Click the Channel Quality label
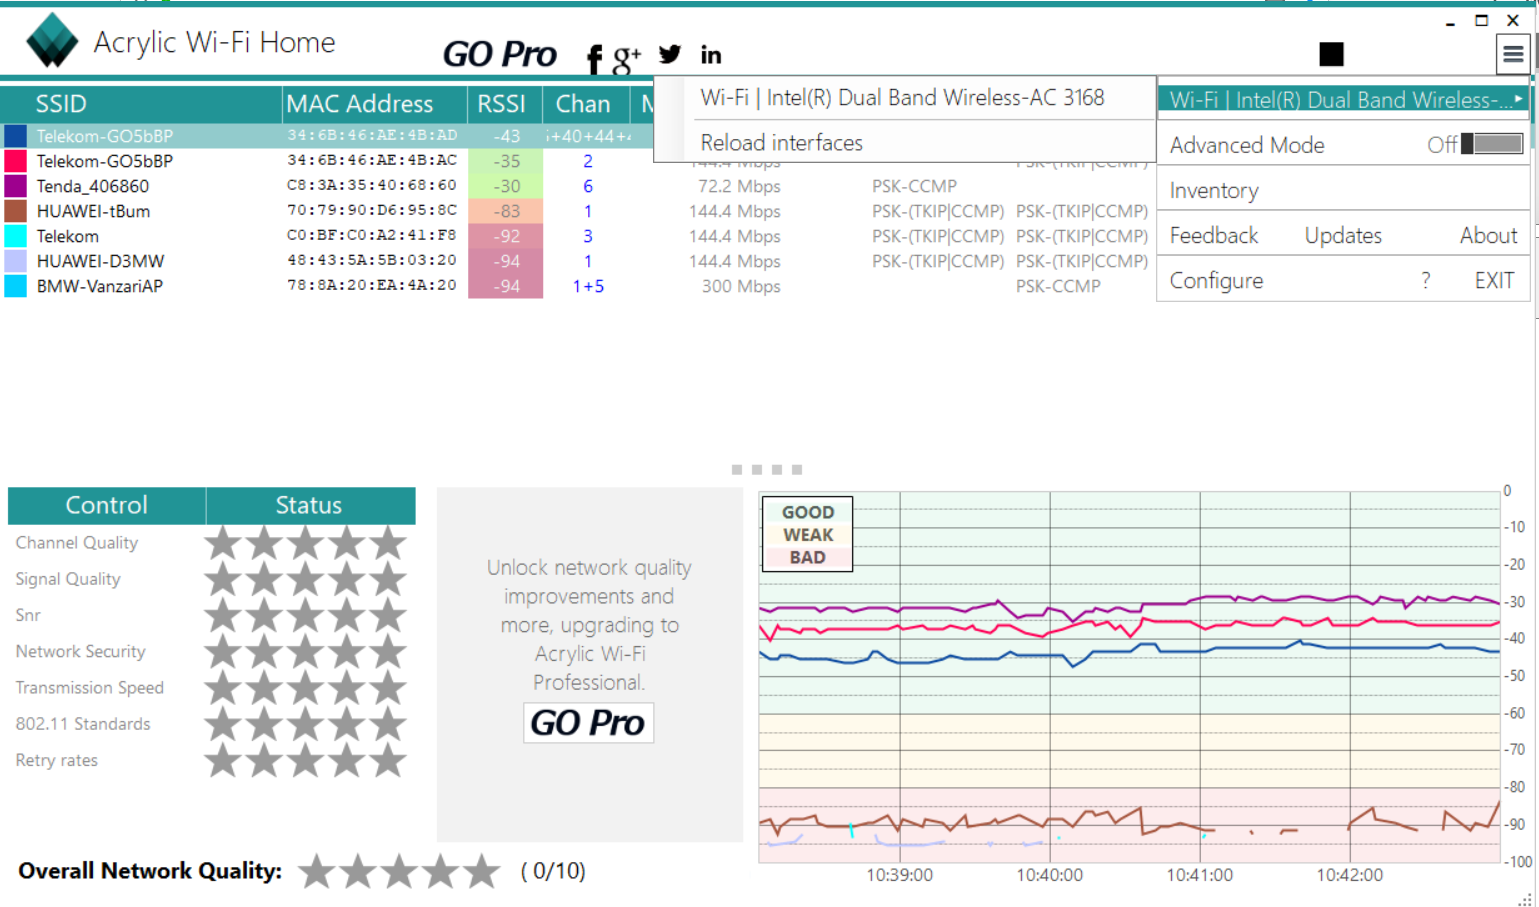This screenshot has height=907, width=1539. [x=77, y=543]
